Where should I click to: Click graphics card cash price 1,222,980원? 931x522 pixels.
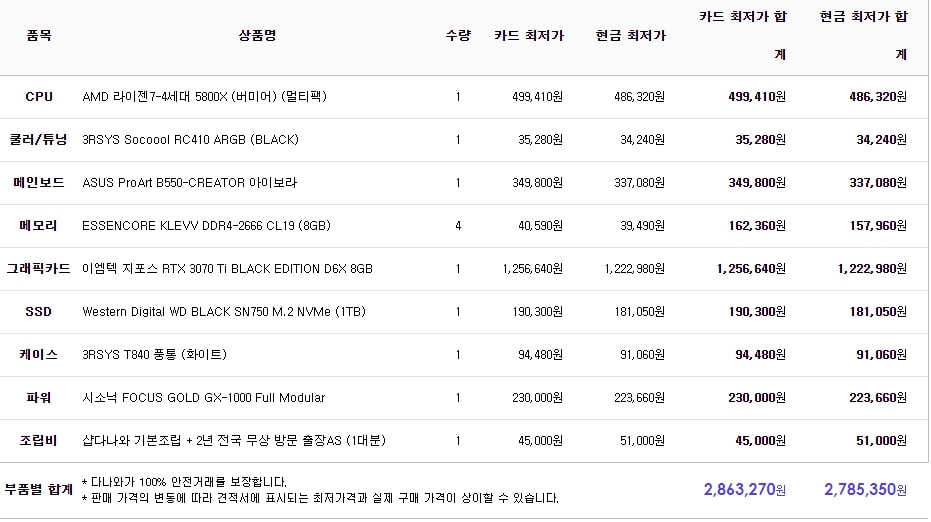pos(635,268)
